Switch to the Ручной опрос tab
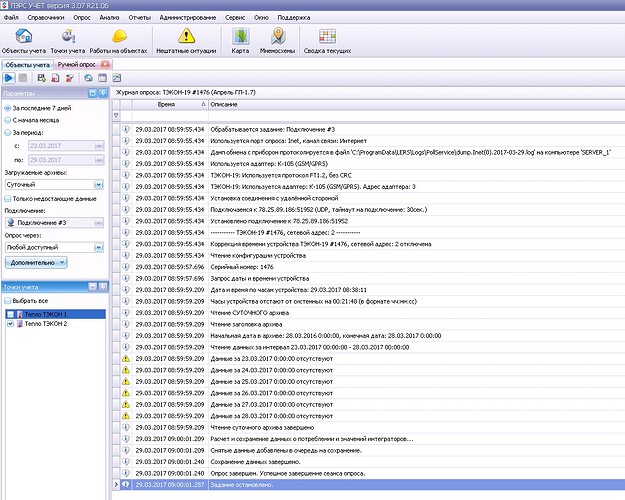 77,65
